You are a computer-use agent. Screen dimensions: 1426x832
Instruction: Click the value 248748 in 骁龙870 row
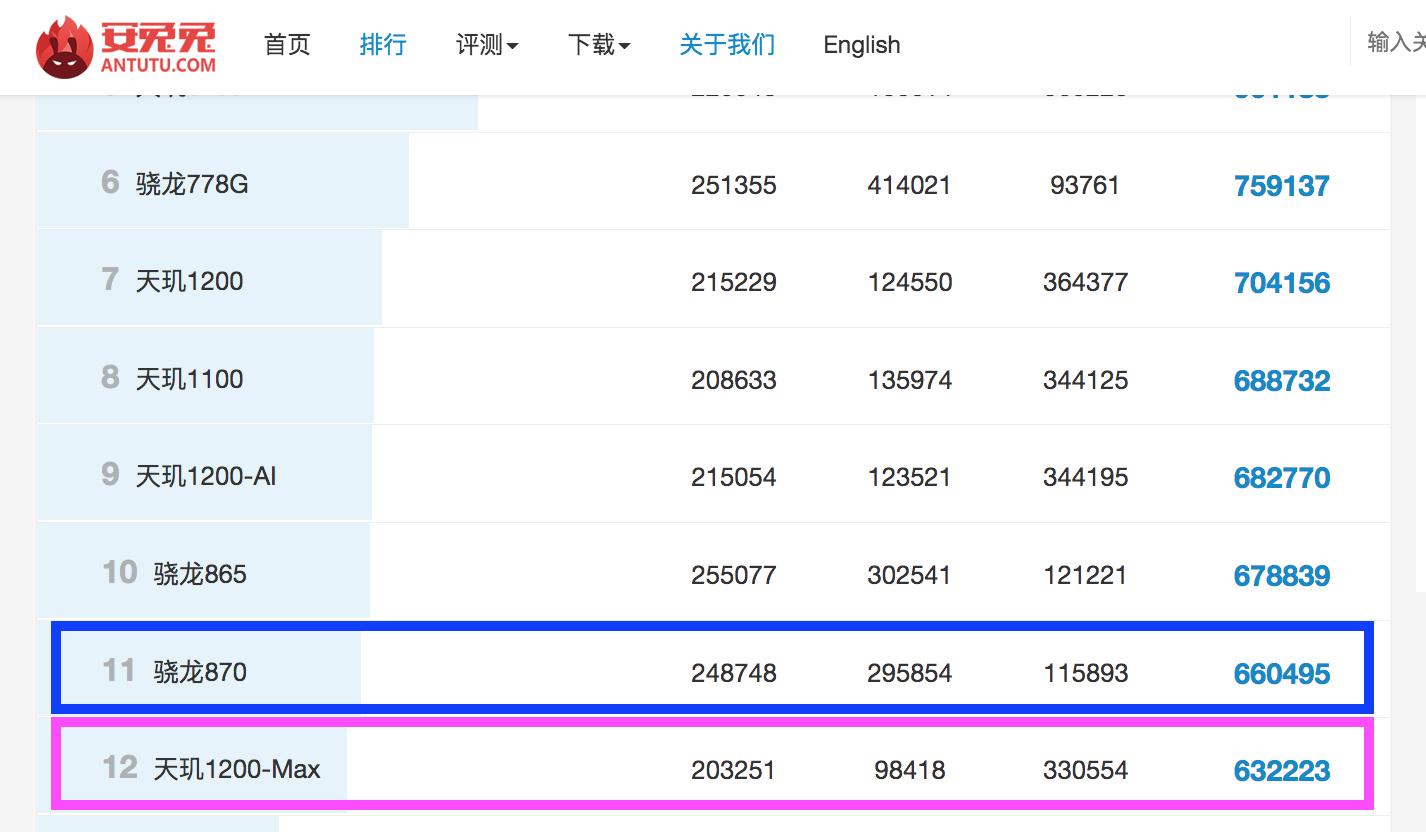[x=734, y=673]
